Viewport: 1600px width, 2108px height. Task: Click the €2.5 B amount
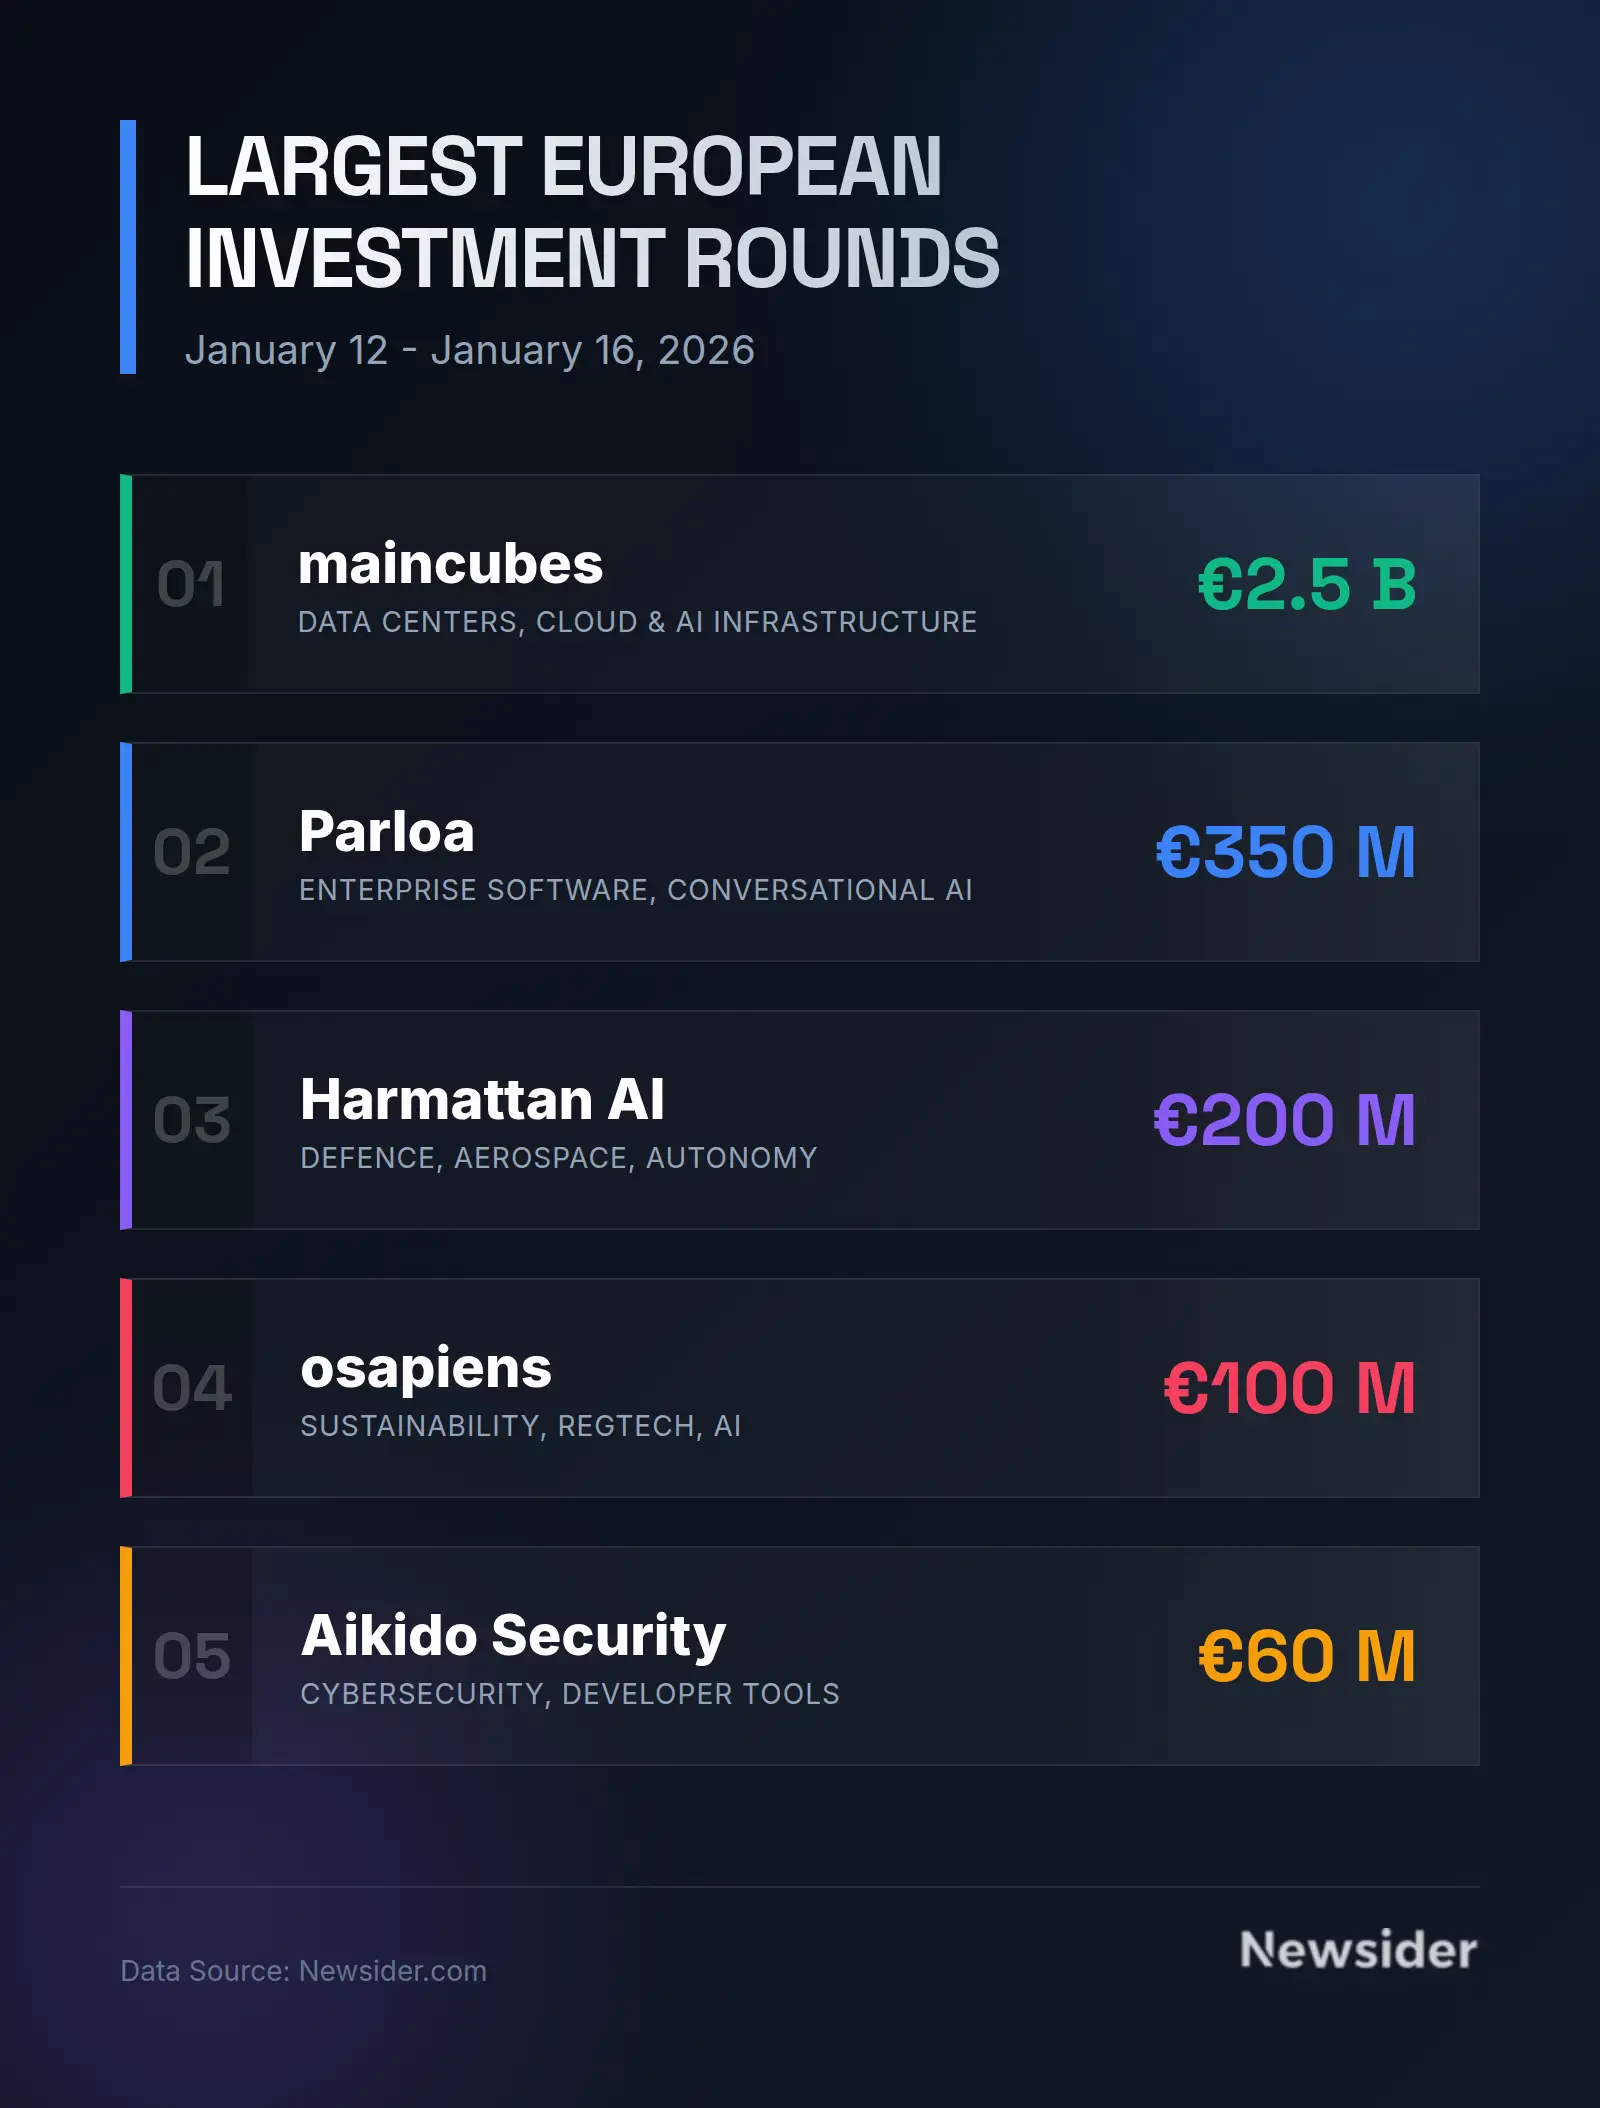pyautogui.click(x=1307, y=584)
